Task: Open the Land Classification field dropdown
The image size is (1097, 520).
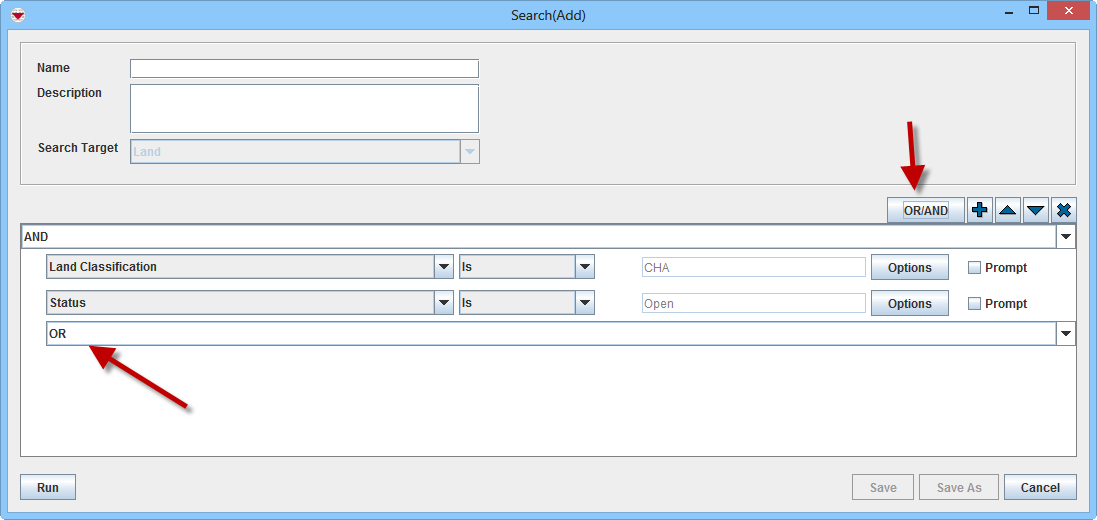Action: pyautogui.click(x=444, y=267)
